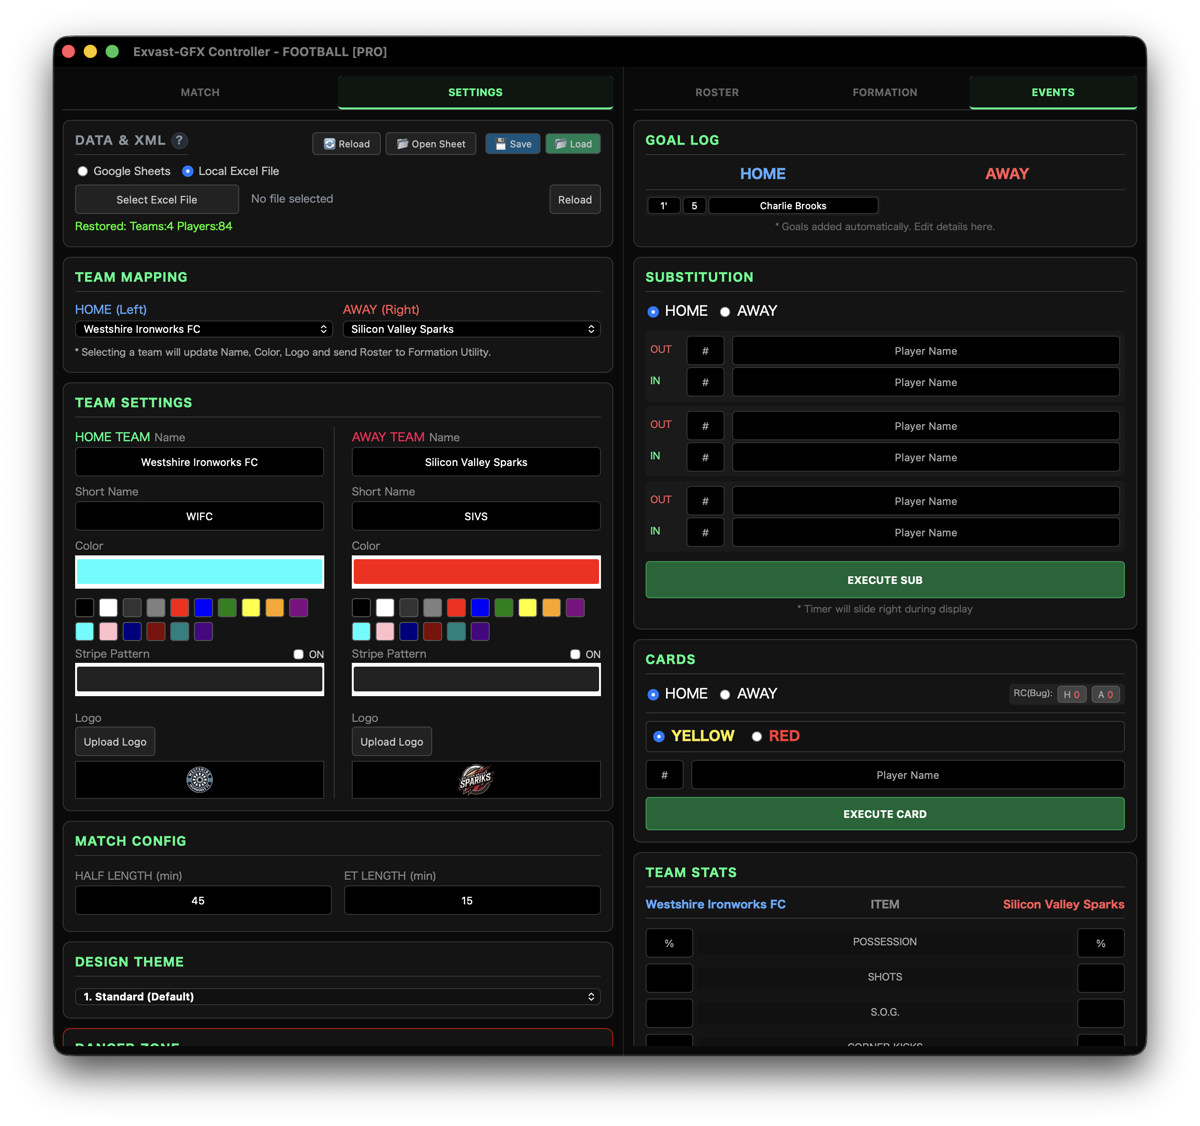This screenshot has height=1126, width=1200.
Task: Click the AWAY heading in the Goal Log
Action: (1007, 174)
